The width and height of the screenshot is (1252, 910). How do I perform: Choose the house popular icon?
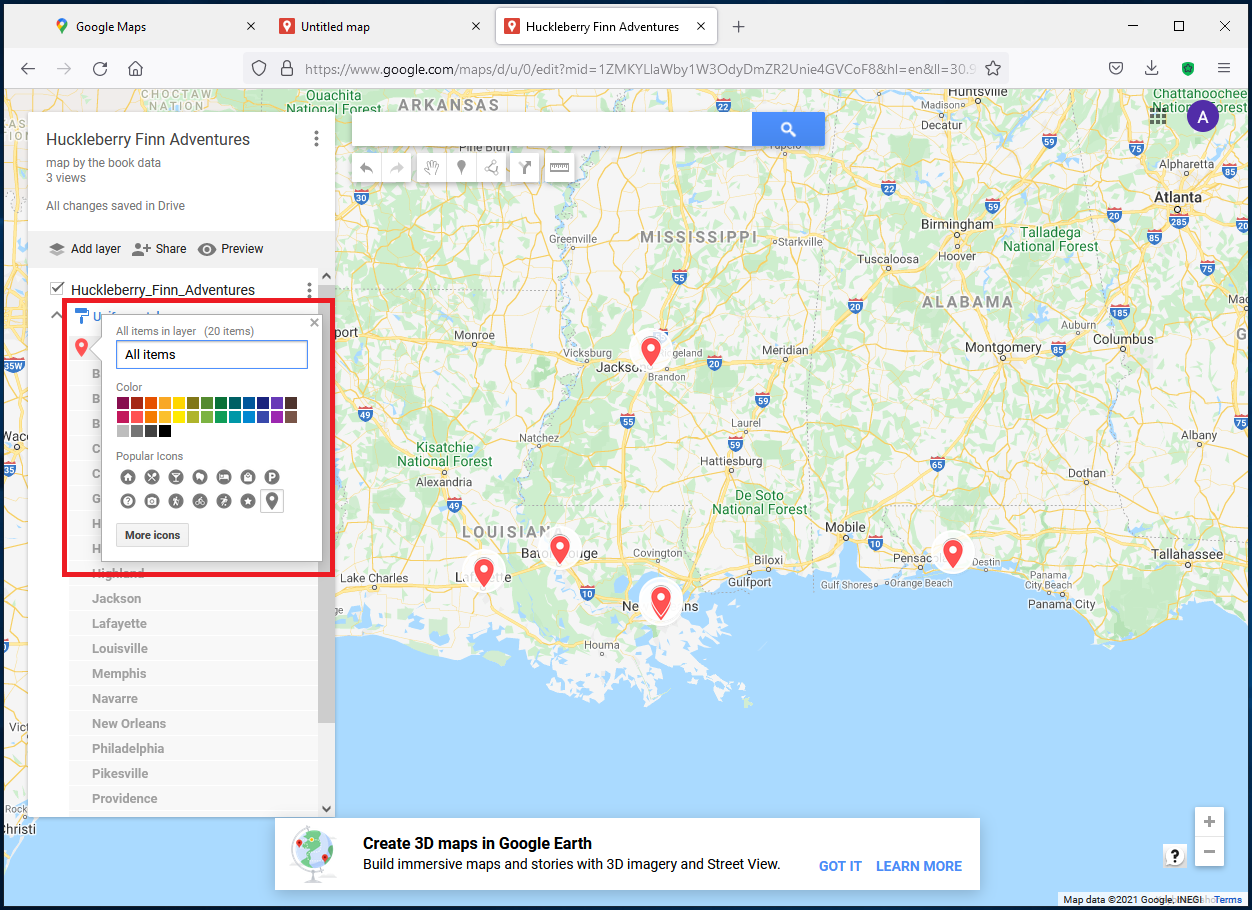128,477
